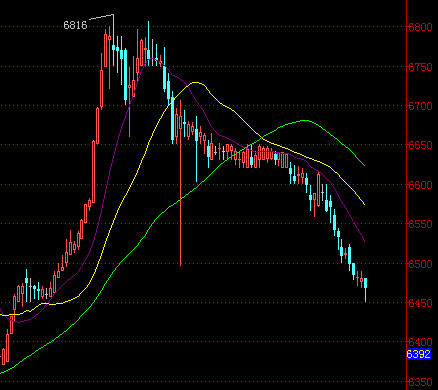This screenshot has height=390, width=438.
Task: Click the 6550 price axis label
Action: 421,224
